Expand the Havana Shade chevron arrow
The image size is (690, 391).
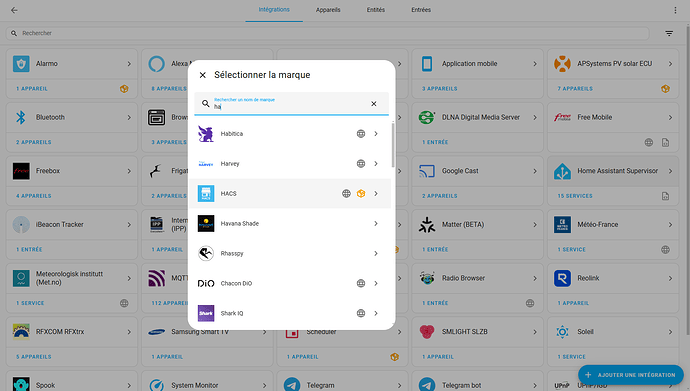click(376, 223)
